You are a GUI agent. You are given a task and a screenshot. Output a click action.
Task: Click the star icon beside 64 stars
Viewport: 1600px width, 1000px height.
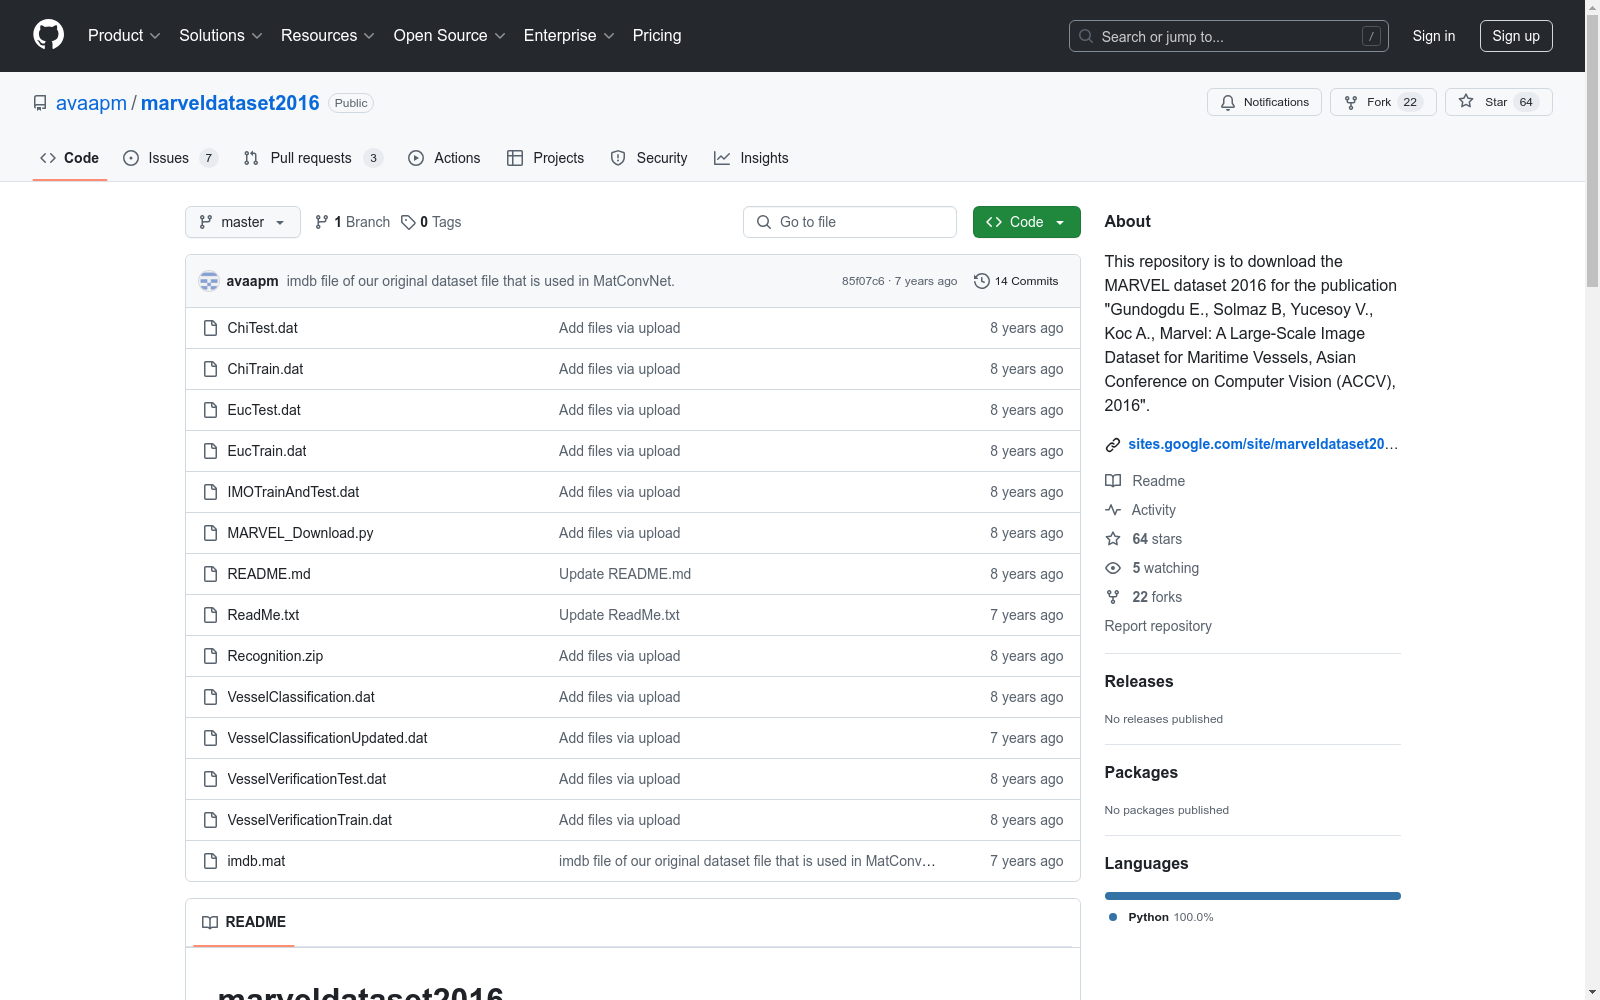1113,539
